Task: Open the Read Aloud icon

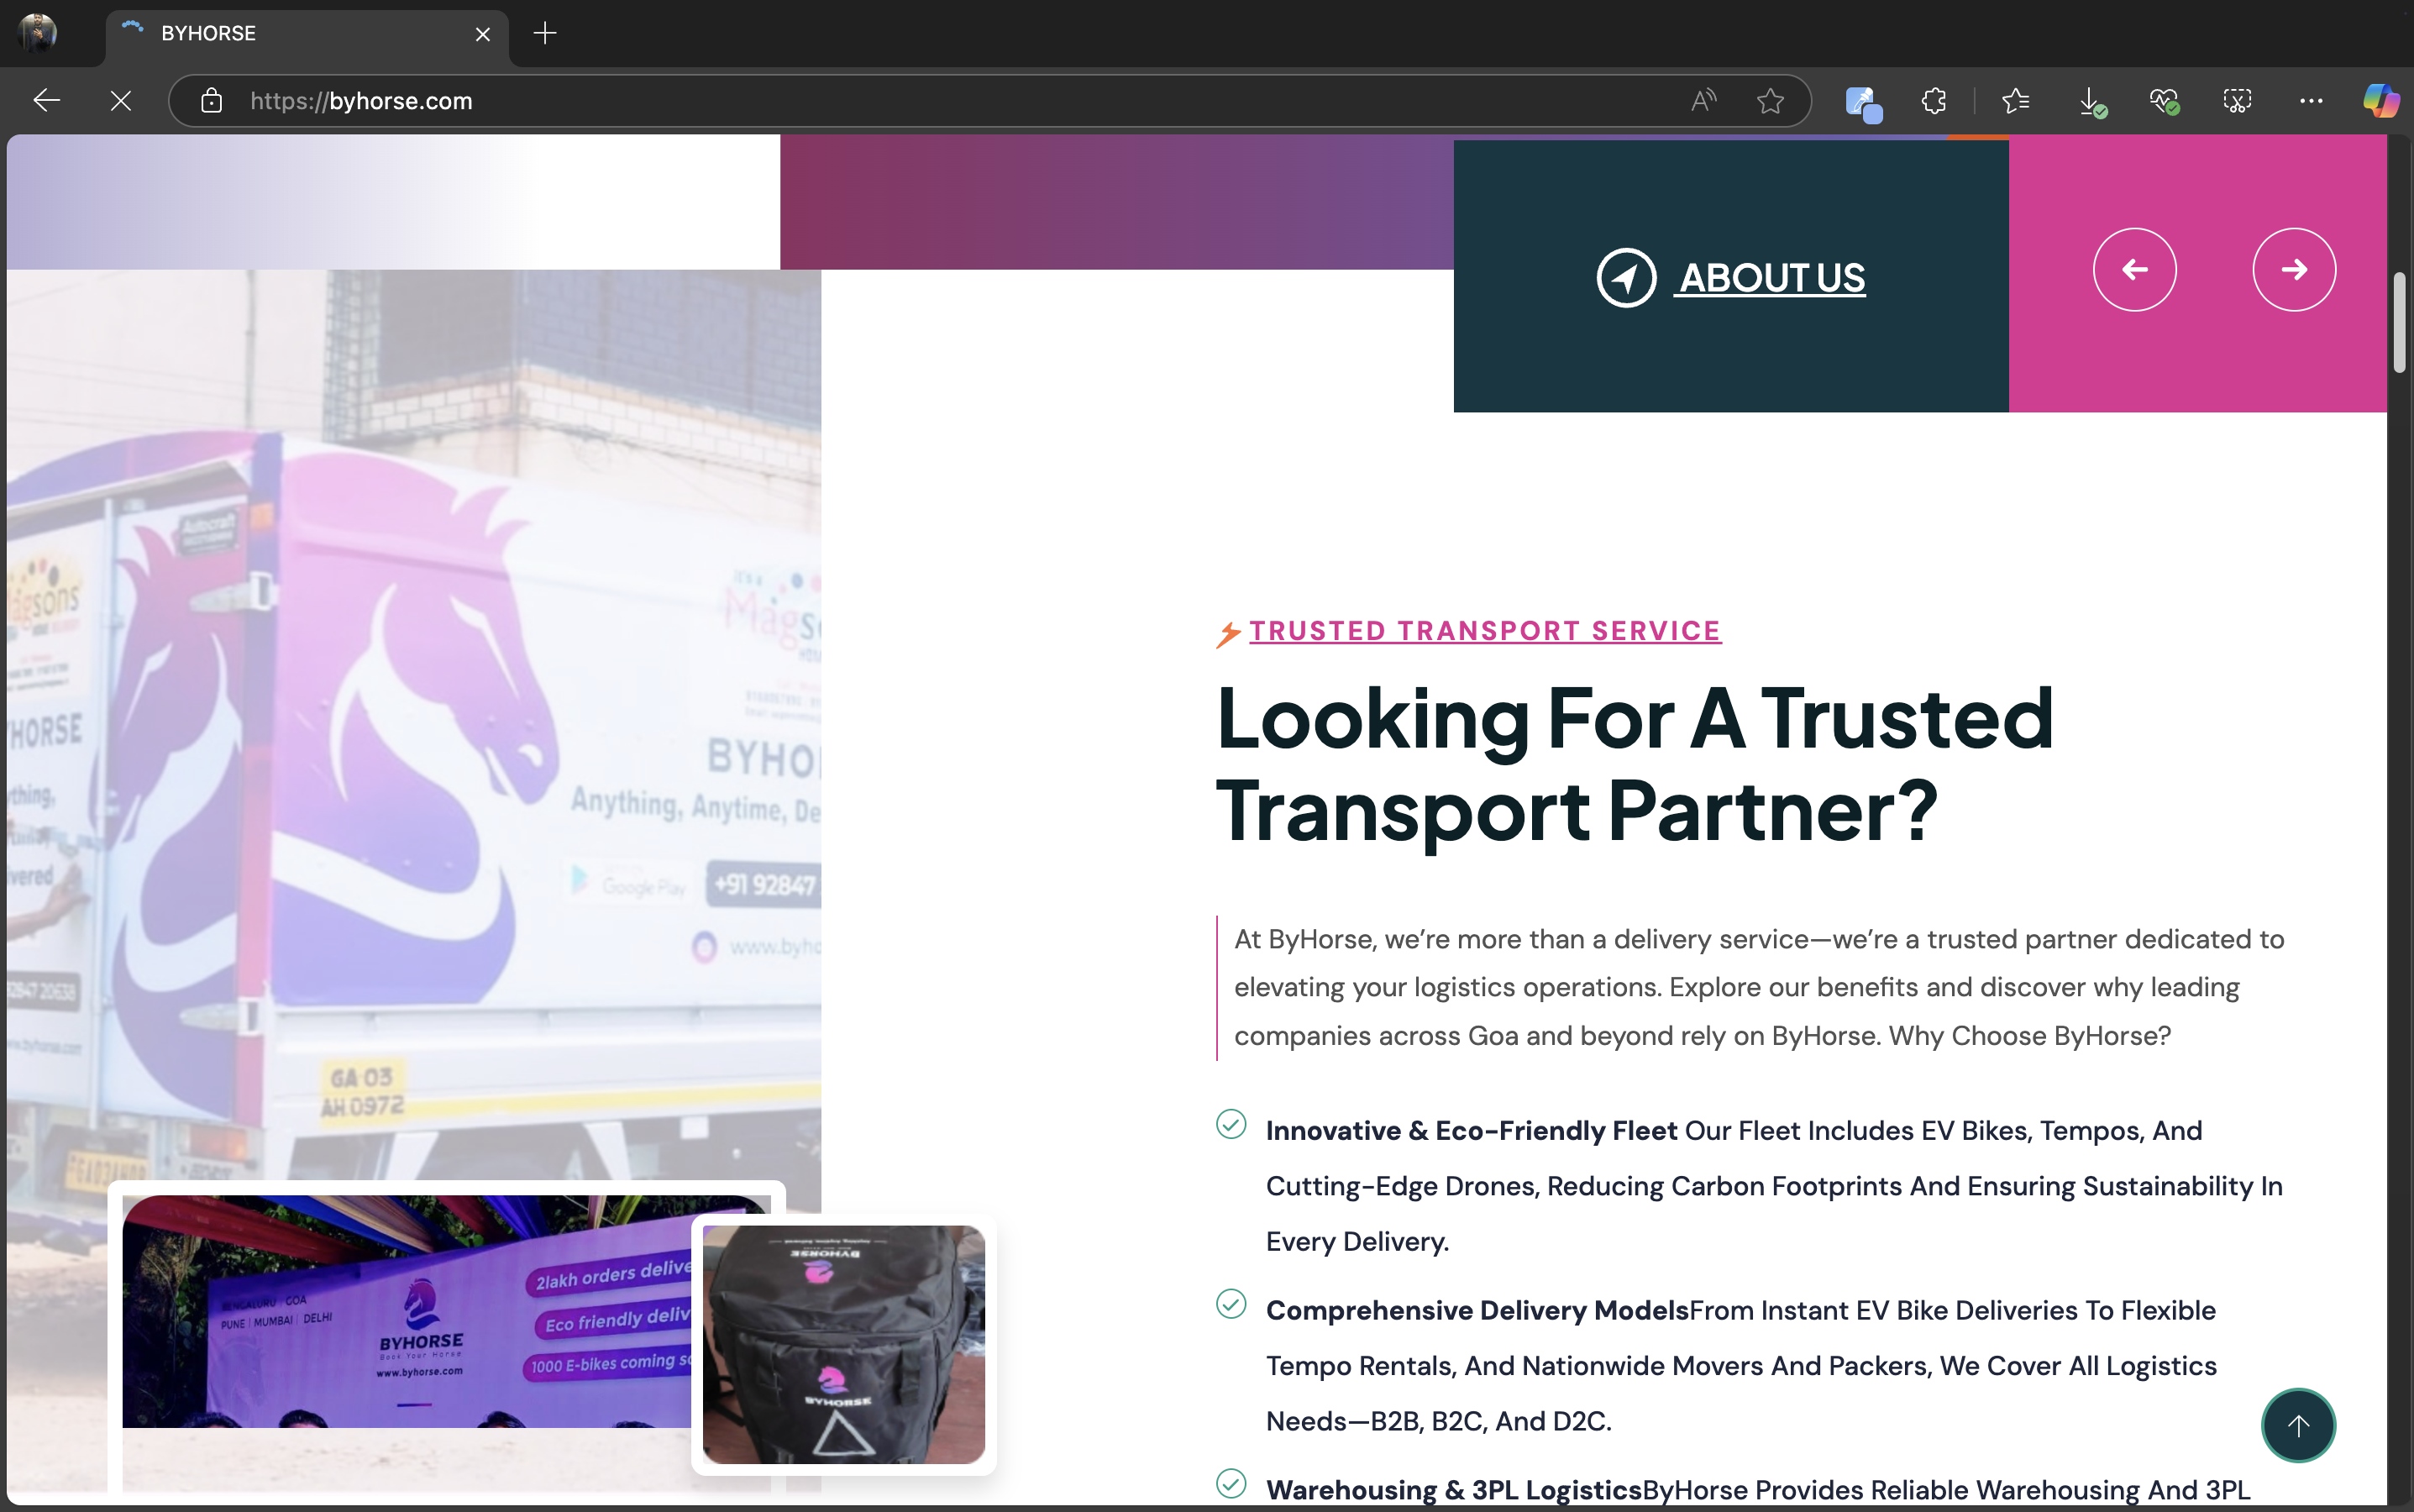Action: [x=1703, y=100]
